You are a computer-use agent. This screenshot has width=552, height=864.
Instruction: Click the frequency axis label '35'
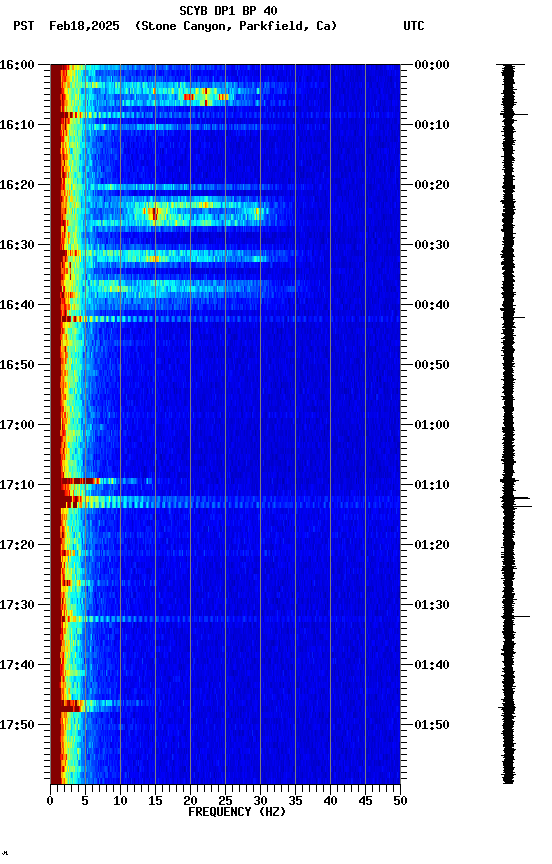pyautogui.click(x=295, y=801)
